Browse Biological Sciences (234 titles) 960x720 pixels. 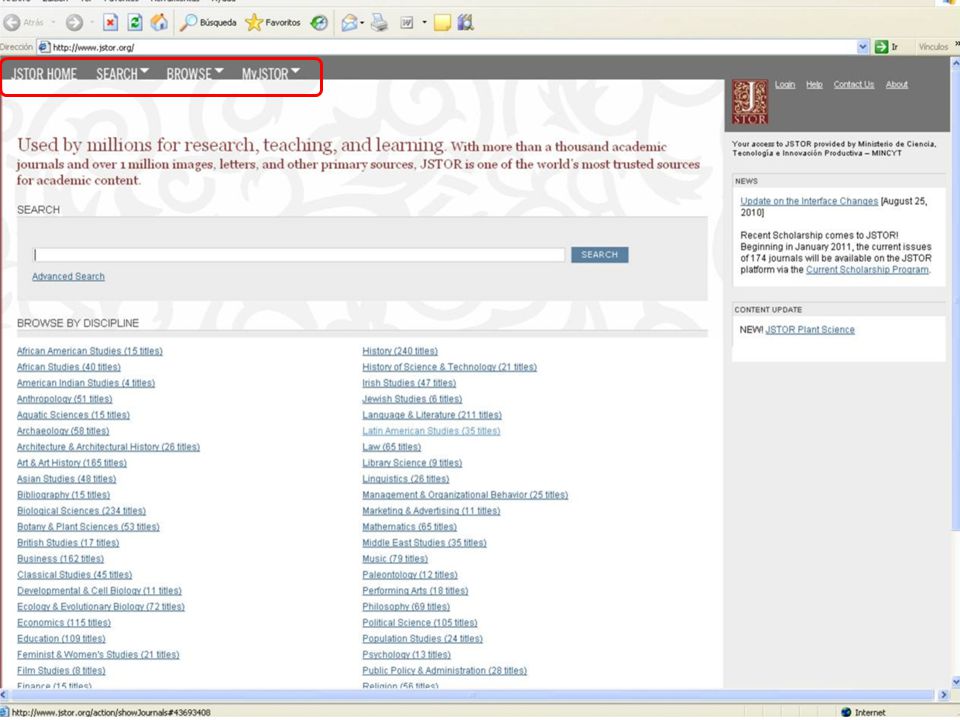(81, 510)
